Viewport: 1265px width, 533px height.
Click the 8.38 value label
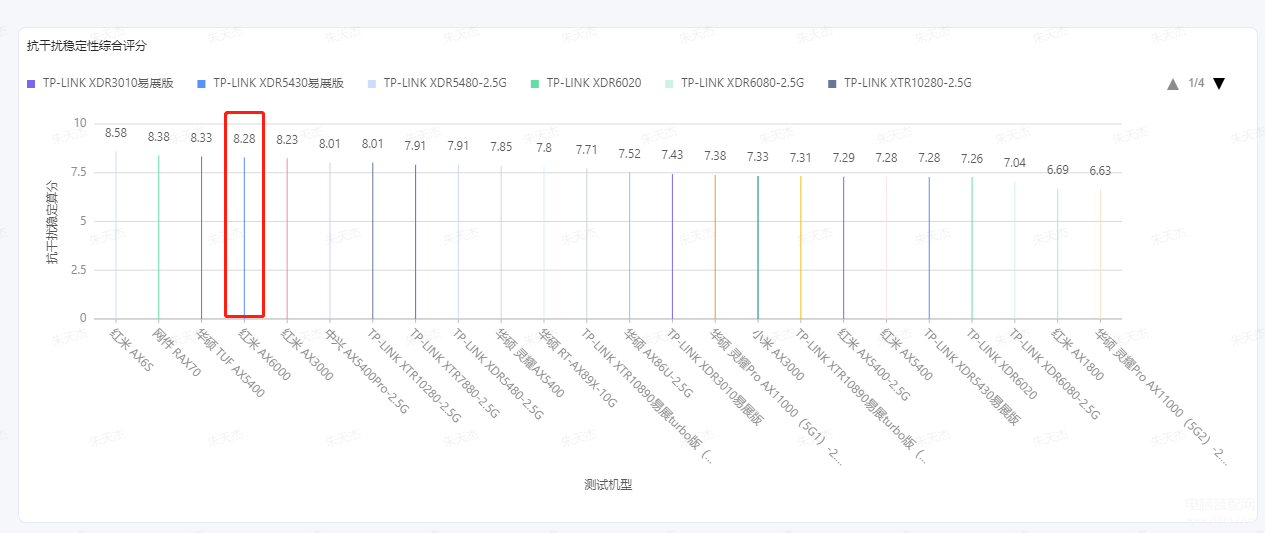click(159, 136)
